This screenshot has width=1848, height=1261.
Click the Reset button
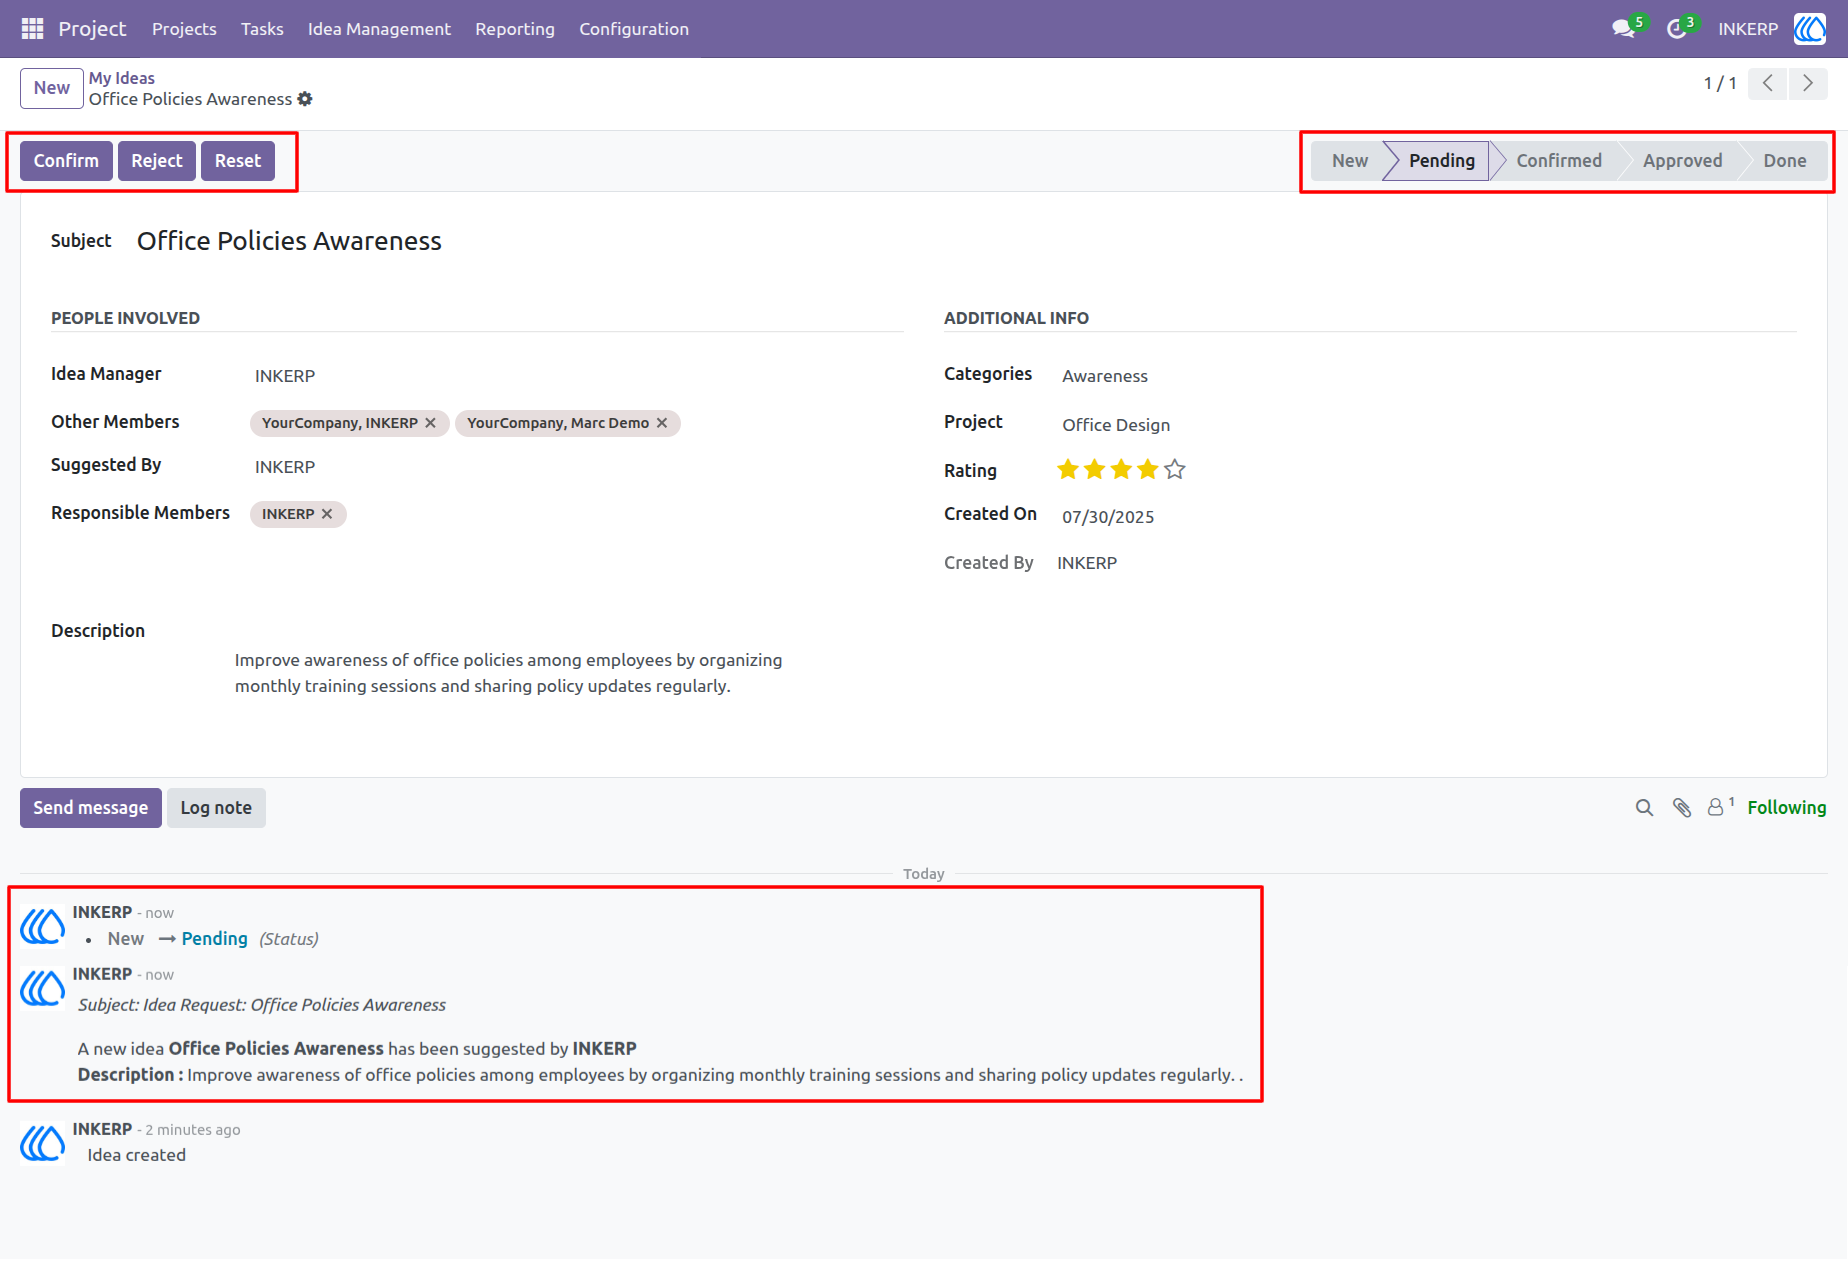238,161
